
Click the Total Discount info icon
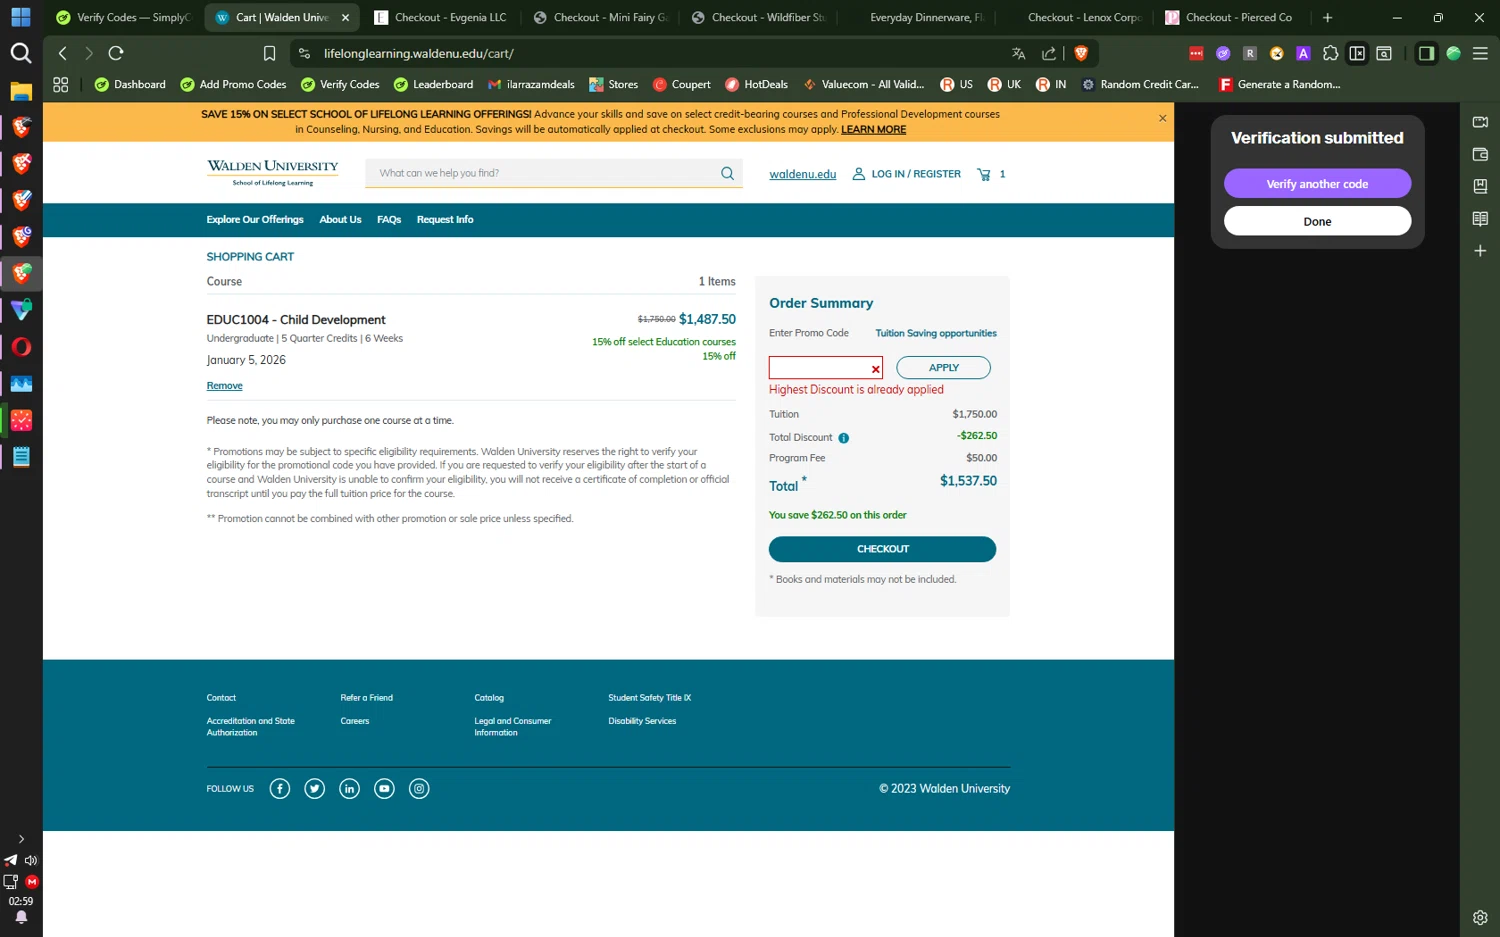point(844,438)
